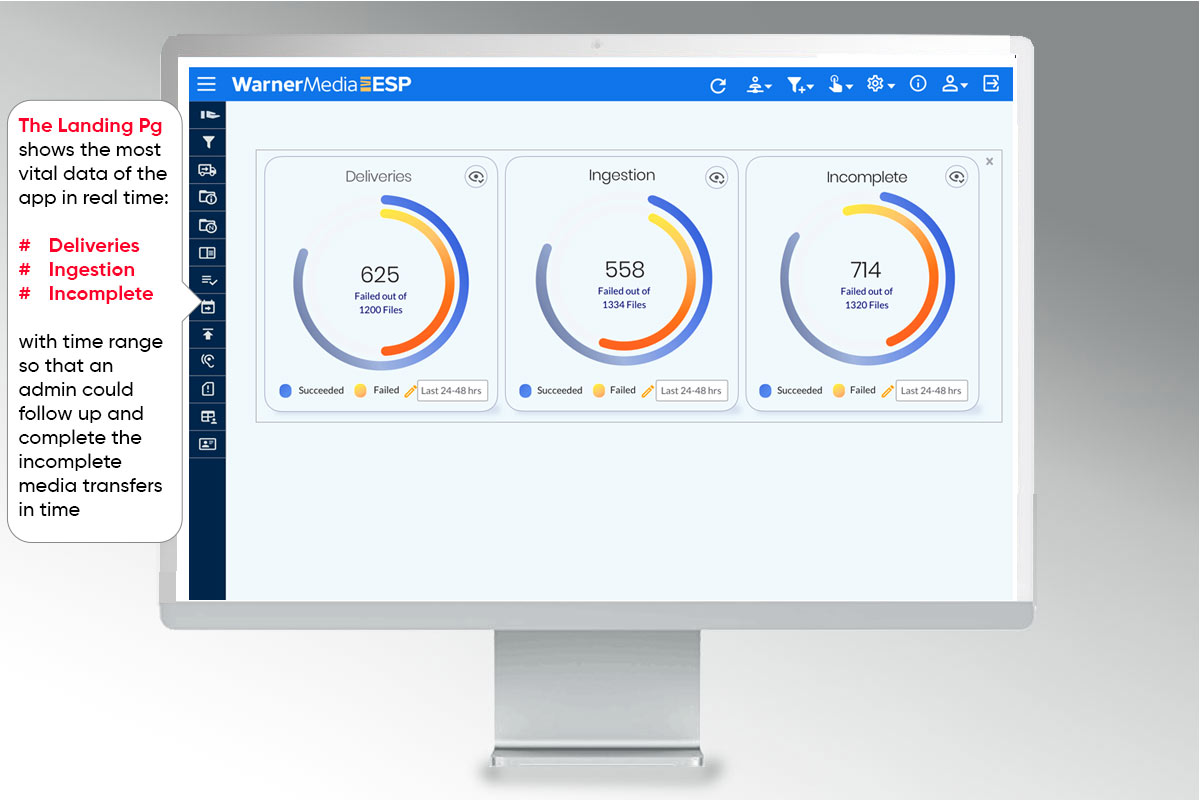The image size is (1200, 800).
Task: Click the WarnerMedia ESP logo
Action: (321, 84)
